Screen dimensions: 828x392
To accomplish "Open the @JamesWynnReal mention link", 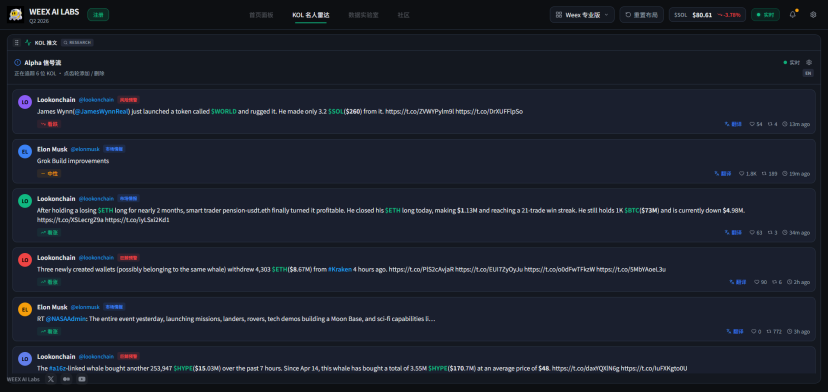I will point(101,111).
